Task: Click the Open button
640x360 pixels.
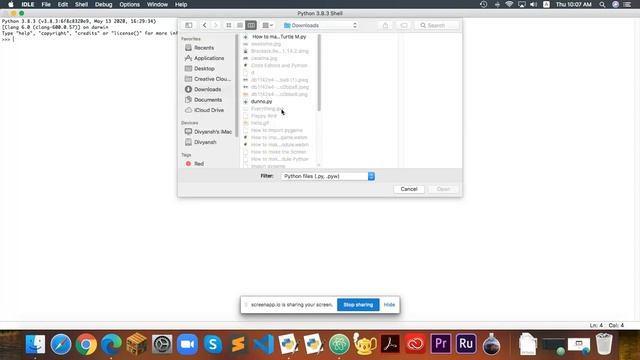Action: point(443,189)
